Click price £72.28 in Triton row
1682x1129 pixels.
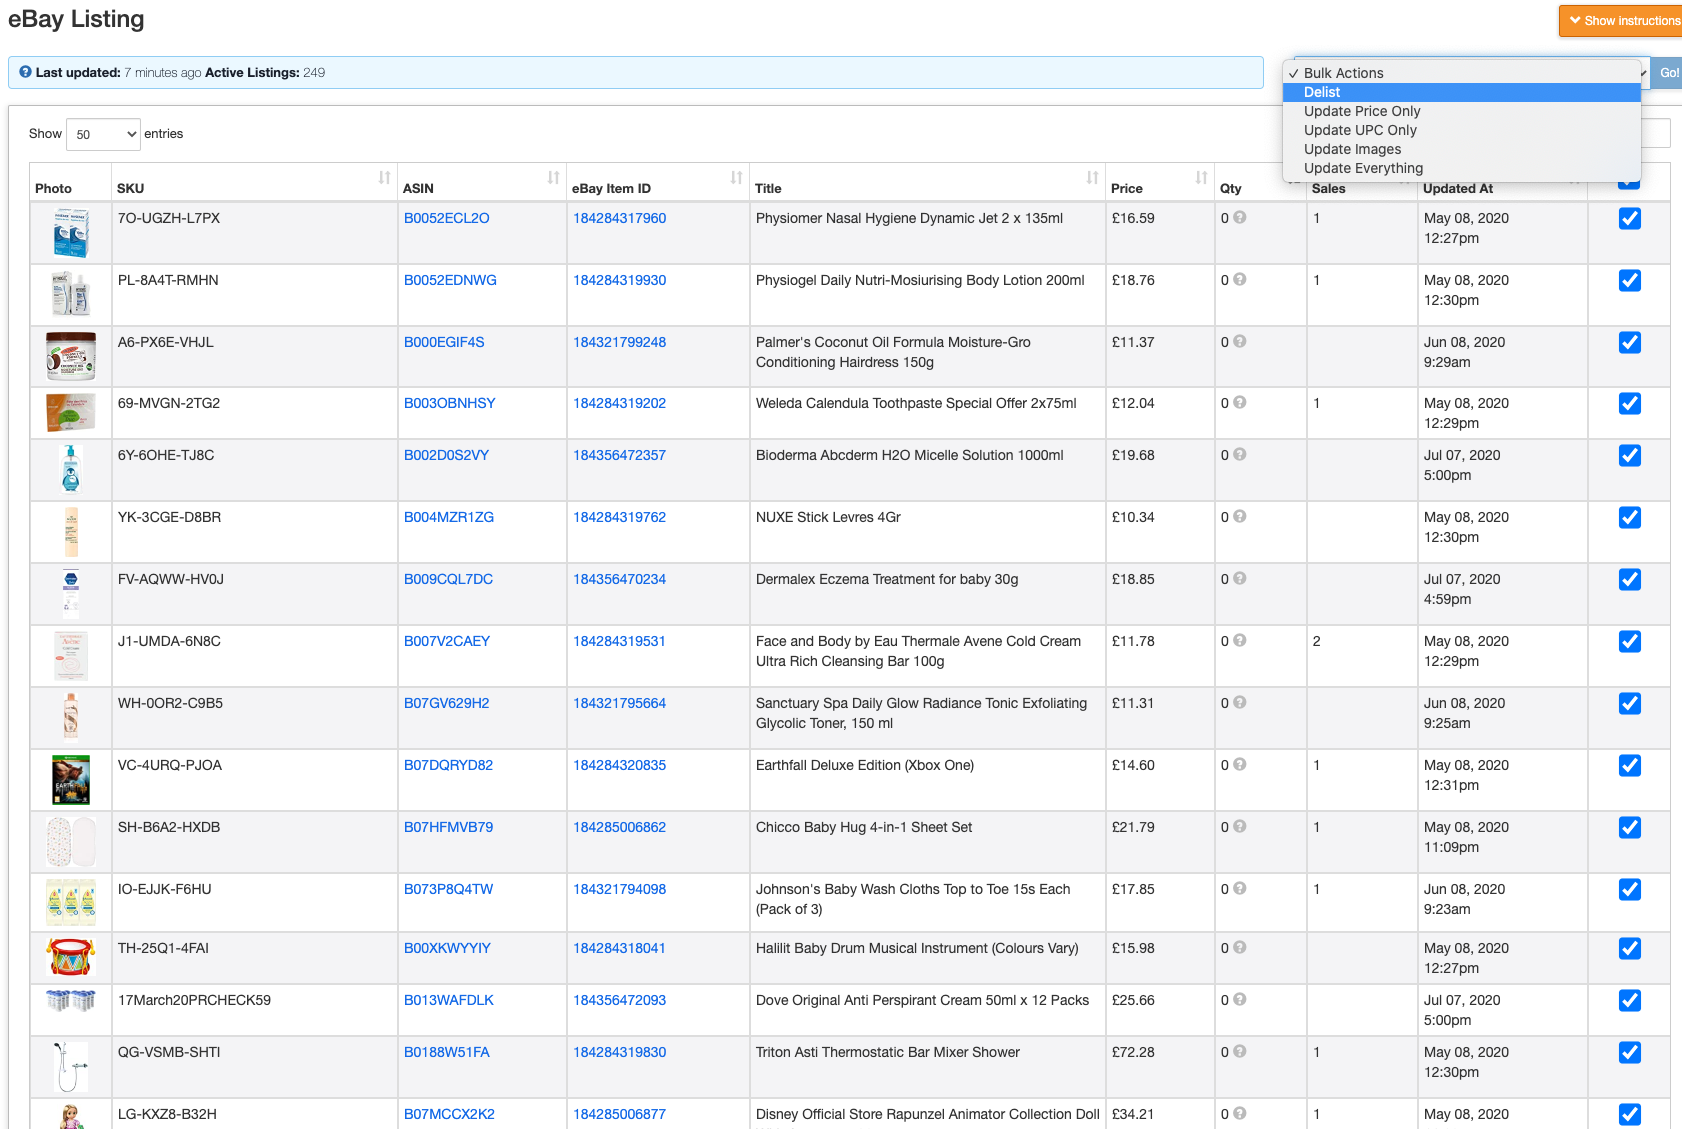[x=1133, y=1052]
